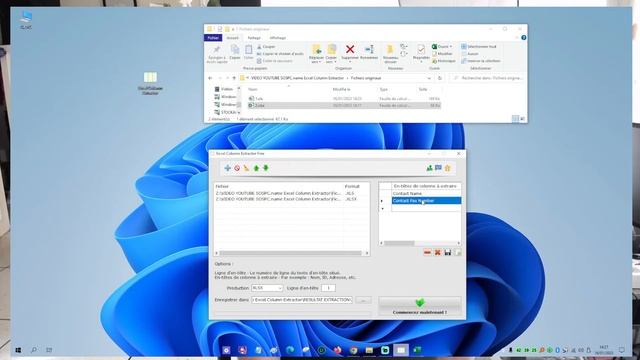This screenshot has height=360, width=640.
Task: Click the Nouveau dossier icon in ribbon
Action: click(391, 54)
